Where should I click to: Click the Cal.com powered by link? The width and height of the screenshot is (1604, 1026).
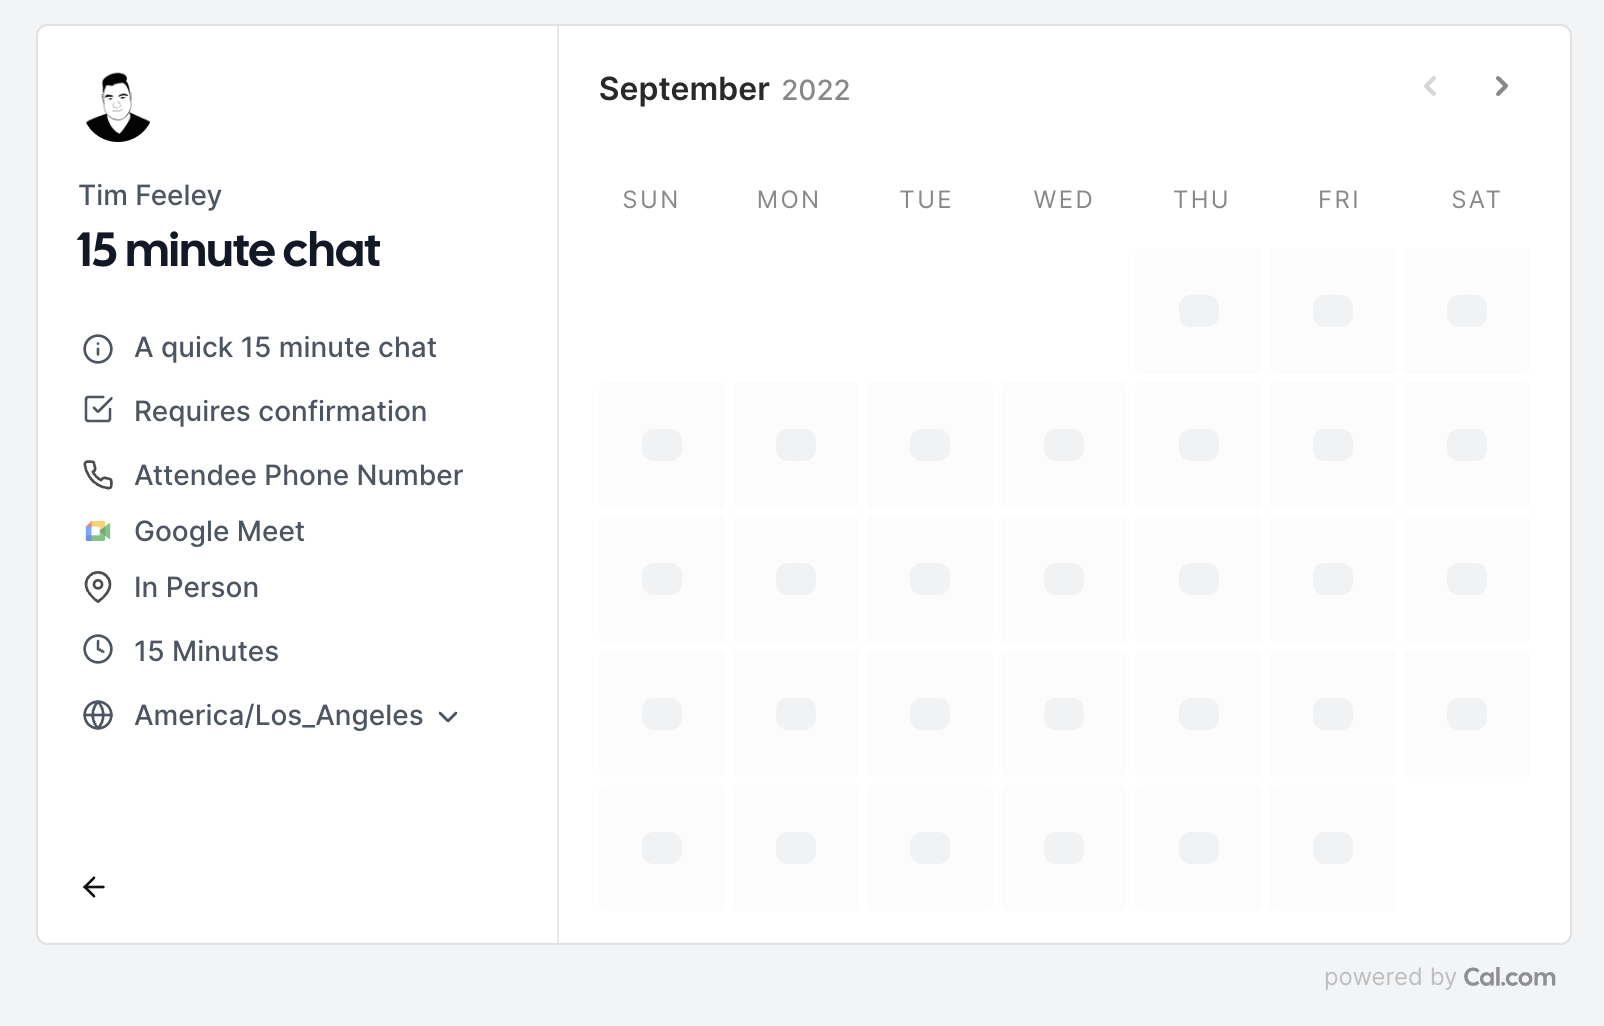coord(1440,977)
